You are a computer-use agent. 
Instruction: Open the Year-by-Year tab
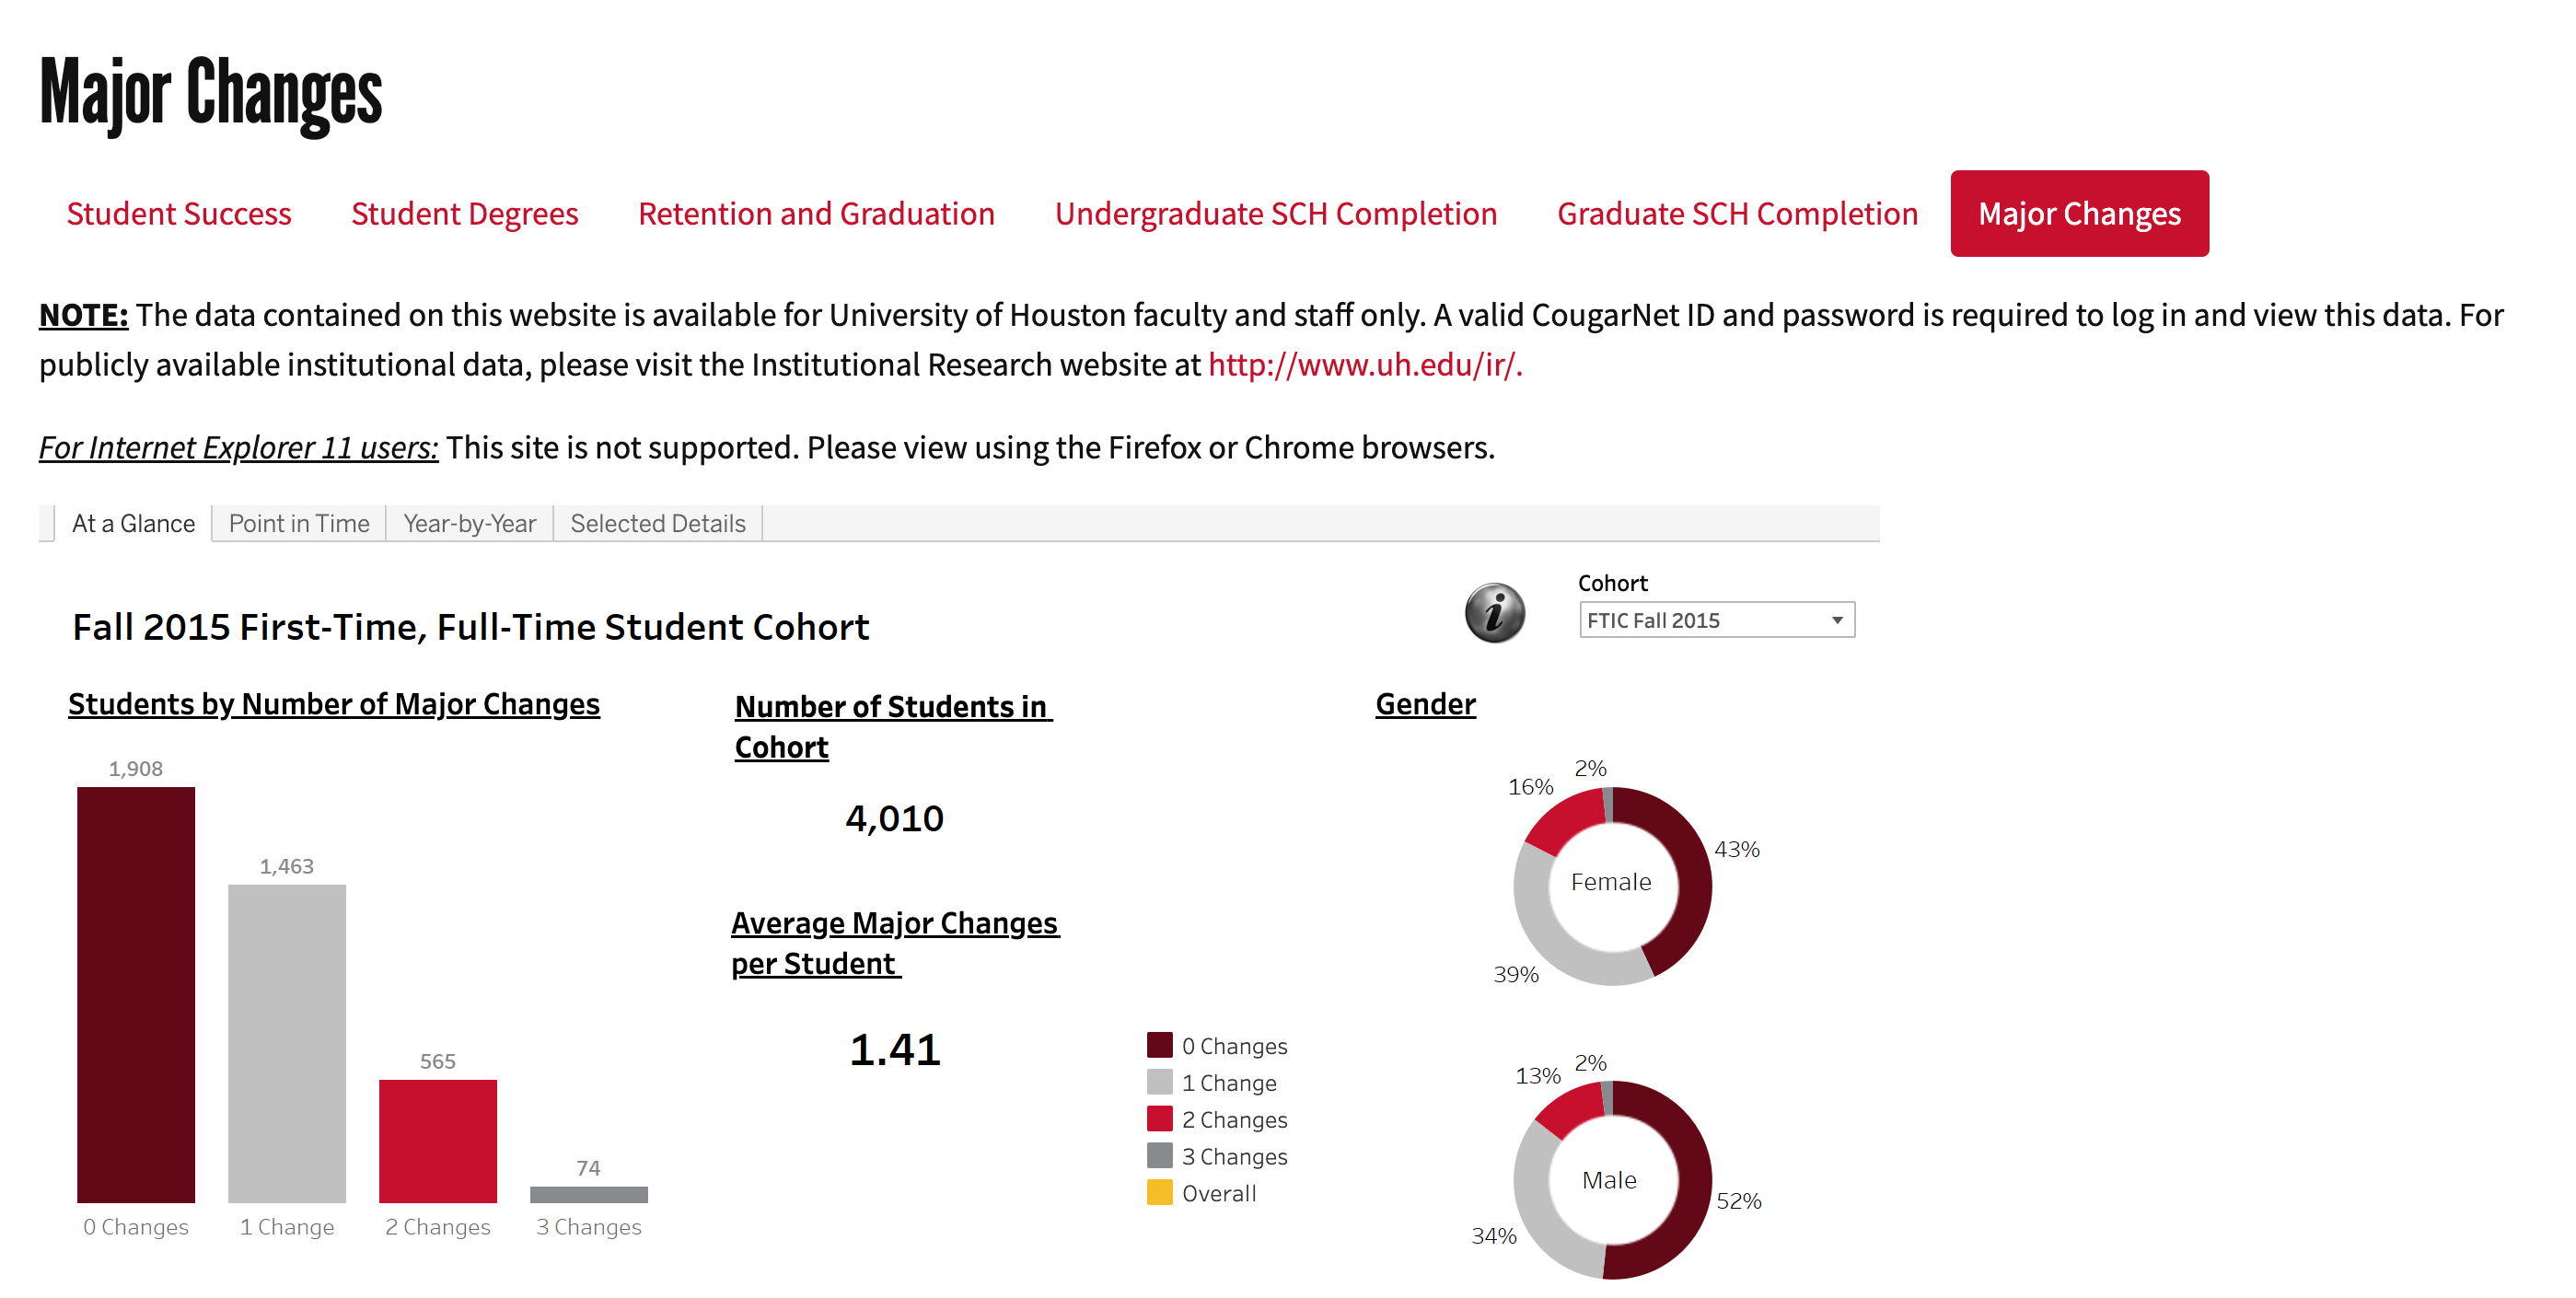click(x=469, y=523)
